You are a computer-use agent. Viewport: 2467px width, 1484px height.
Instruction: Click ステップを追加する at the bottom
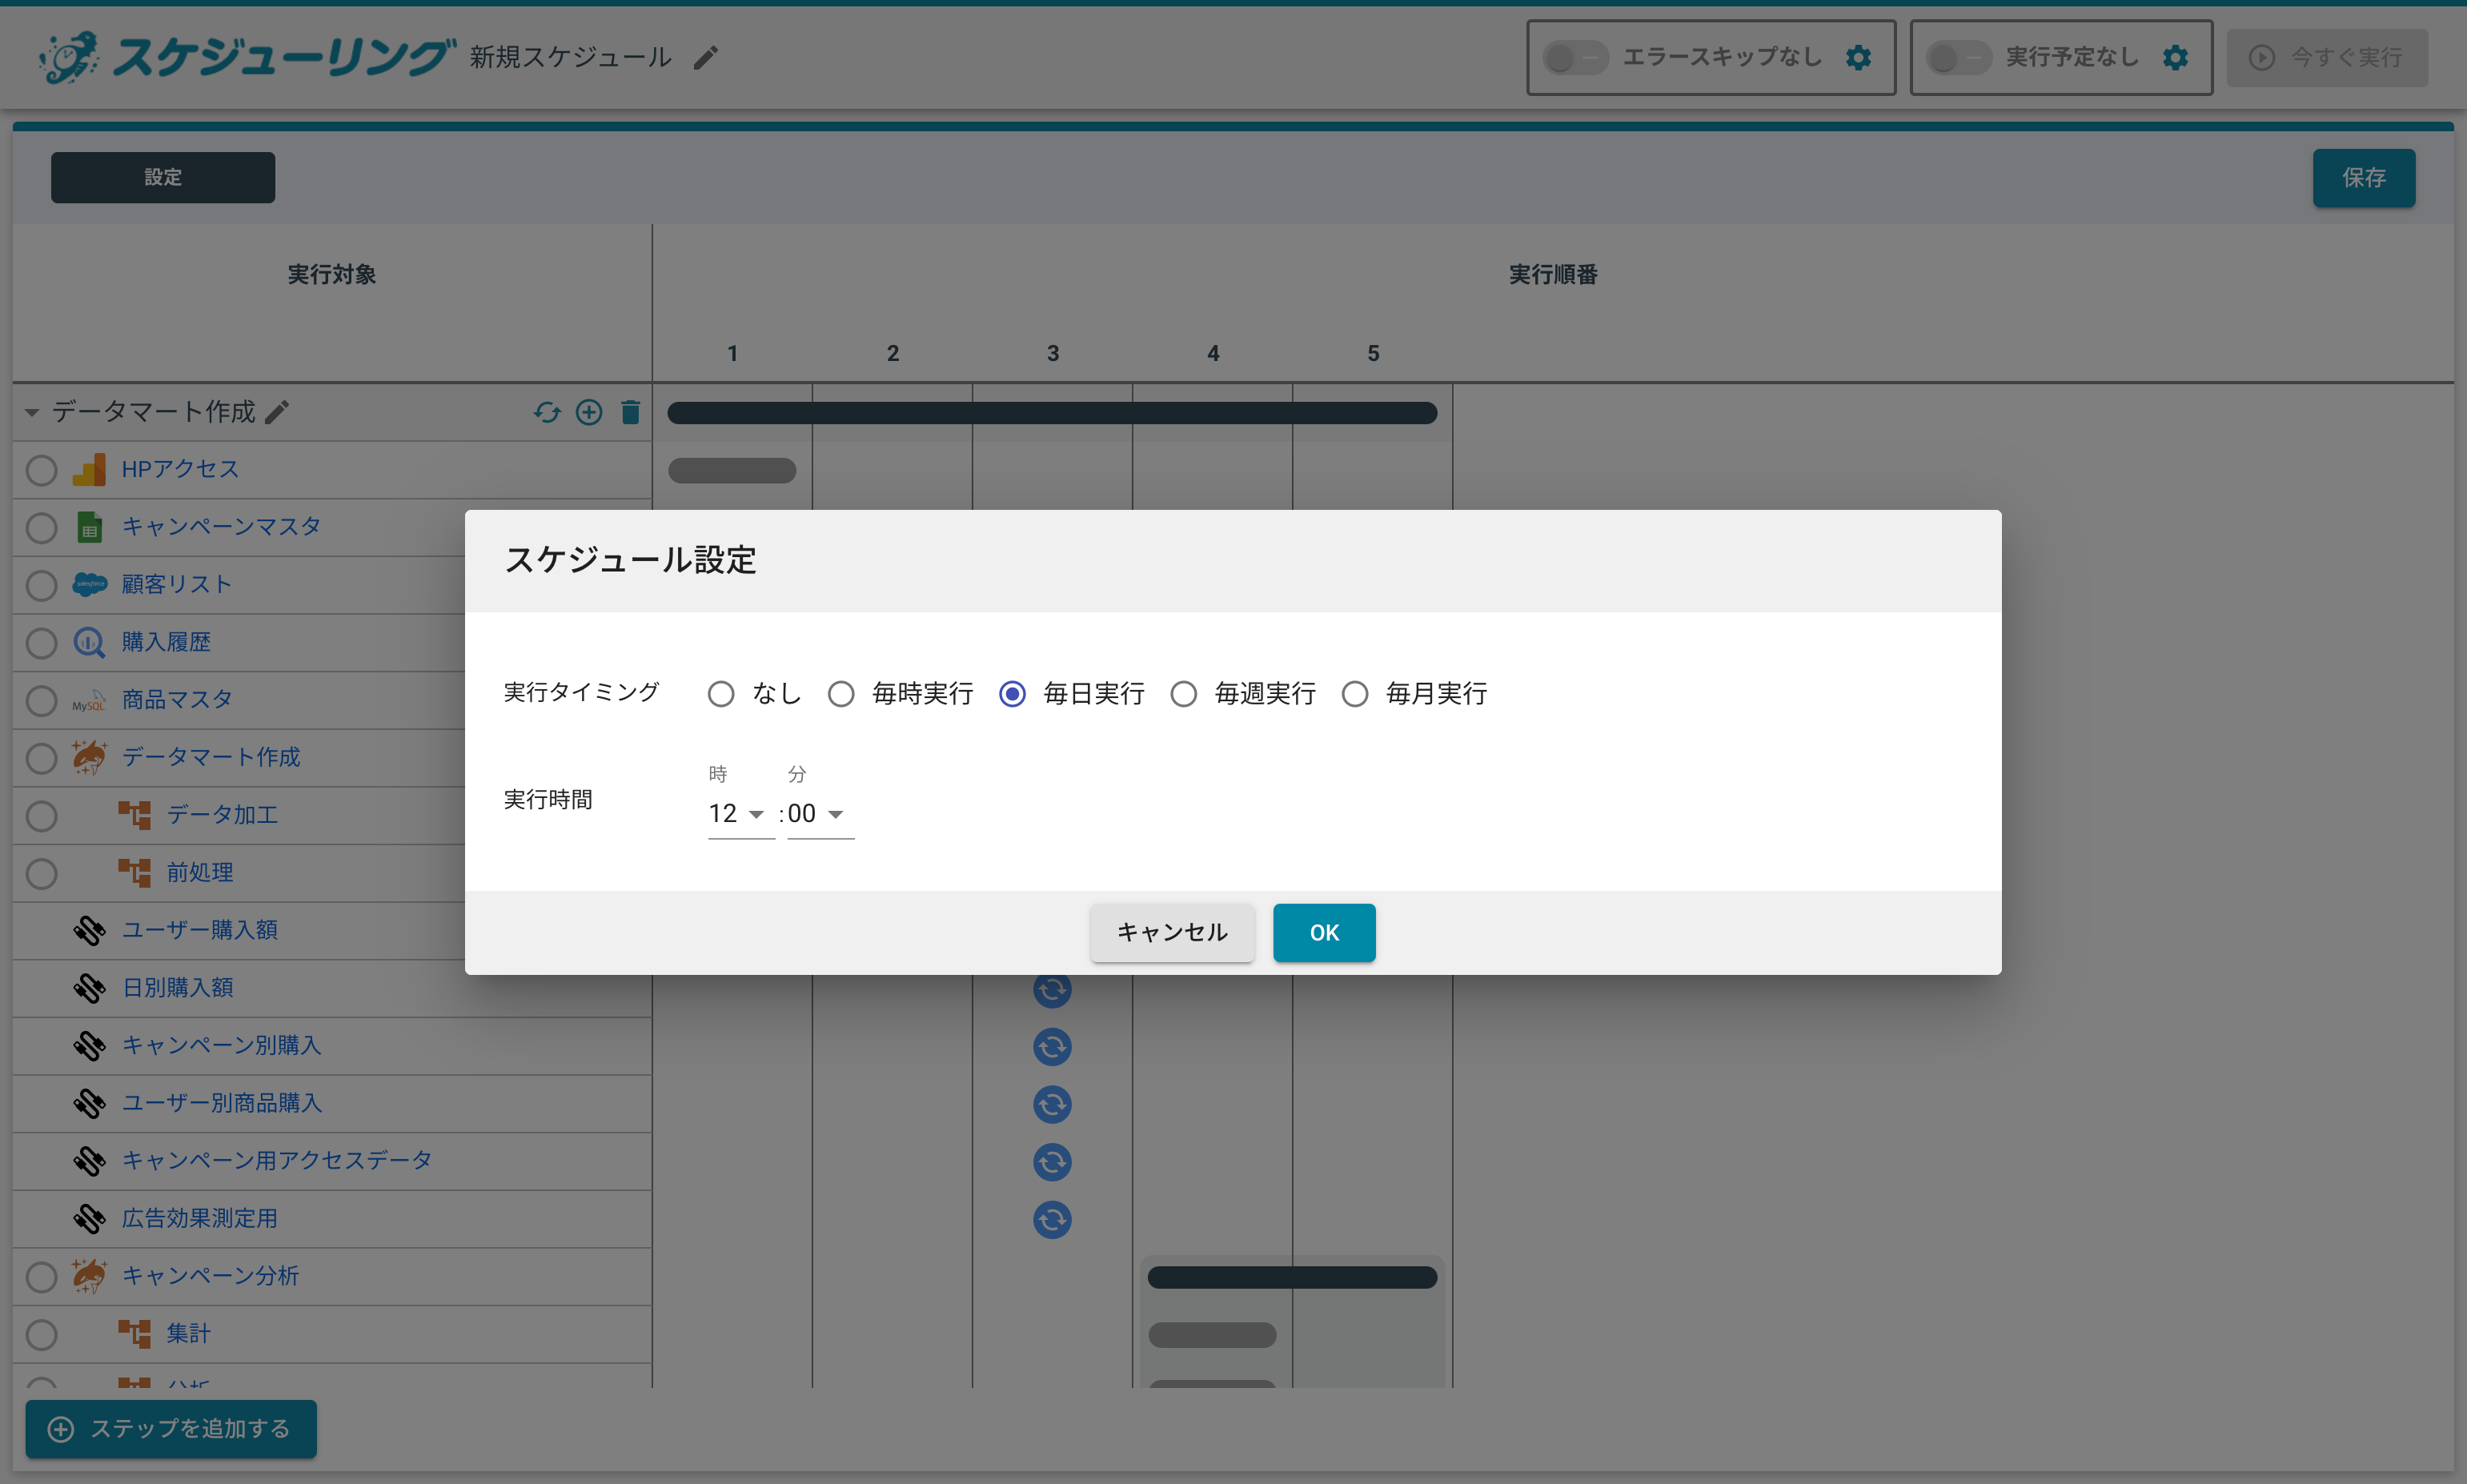[x=171, y=1429]
